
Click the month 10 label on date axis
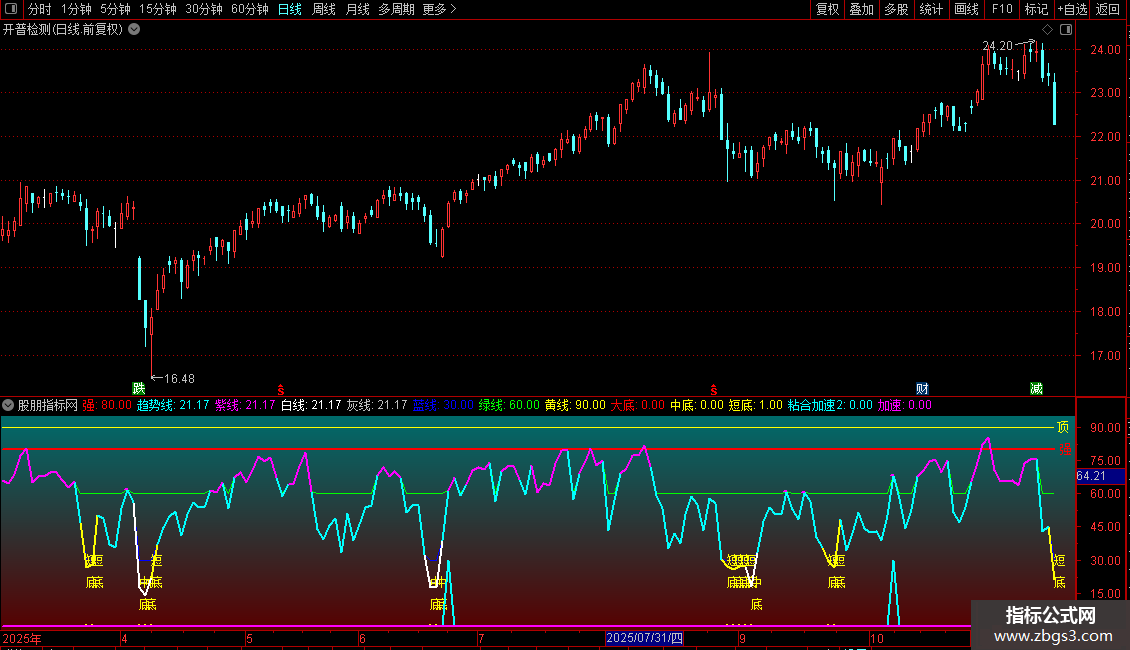(876, 638)
